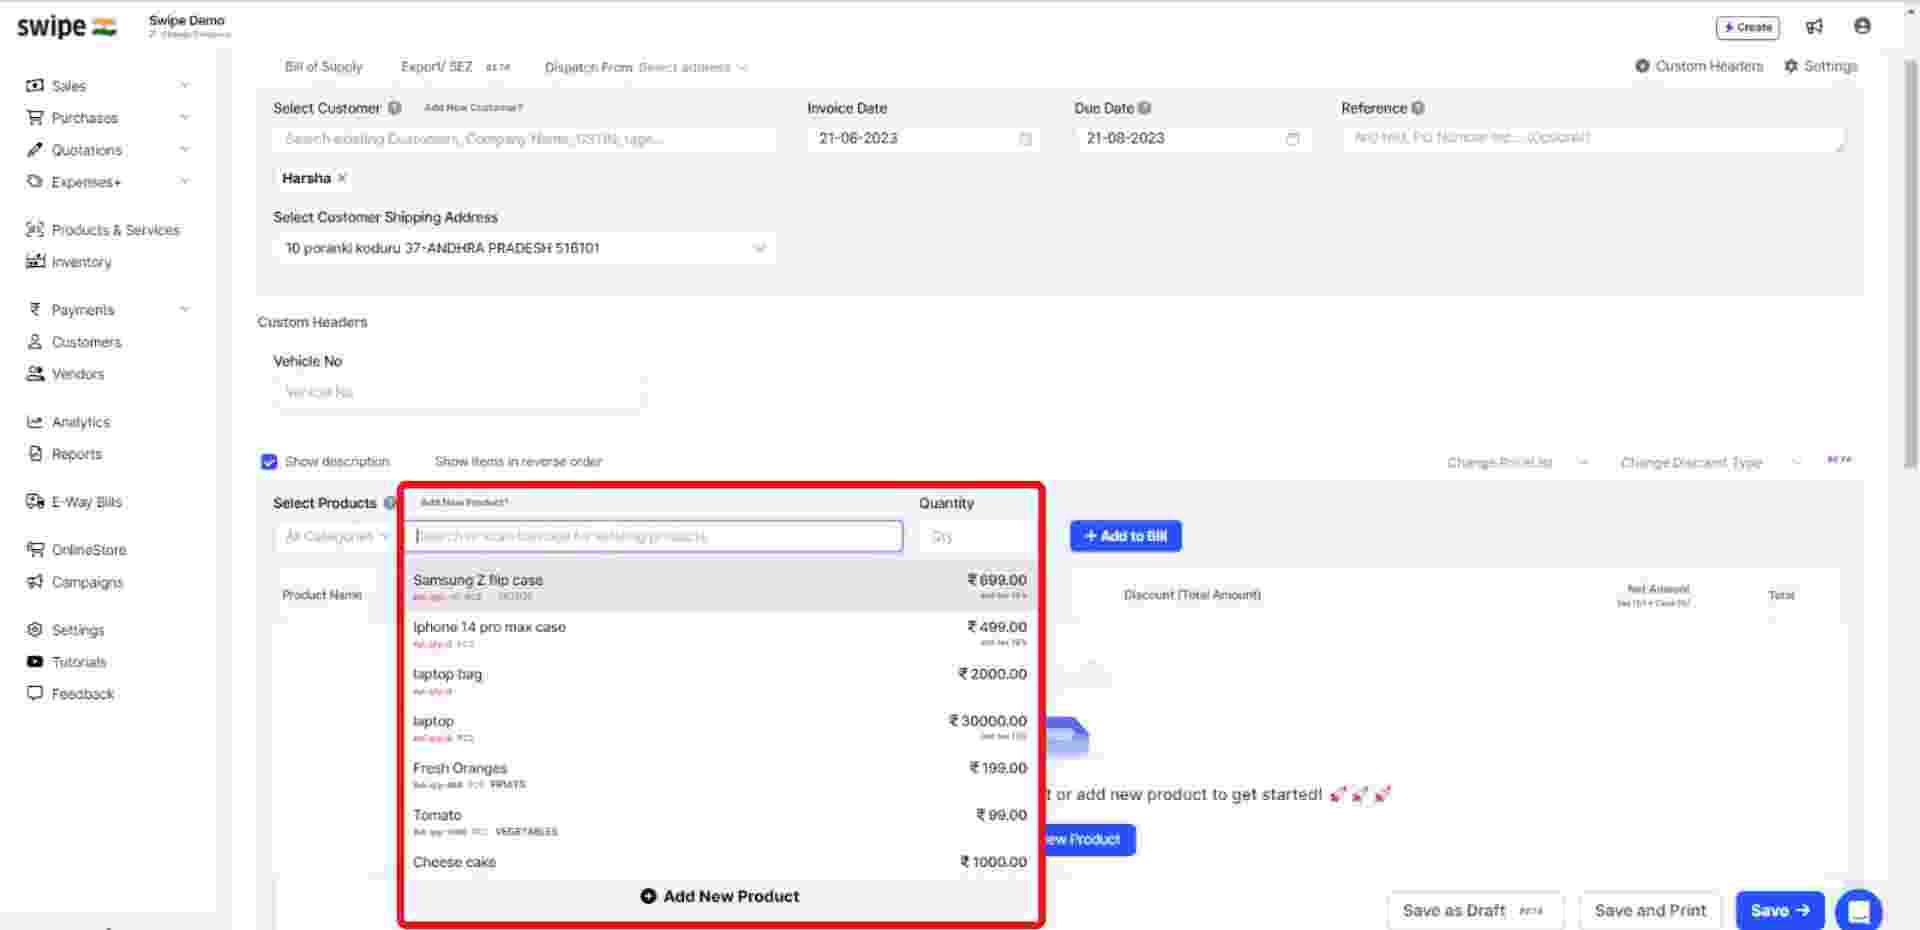Click the Quantity input field
Viewport: 1920px width, 930px height.
pyautogui.click(x=975, y=537)
